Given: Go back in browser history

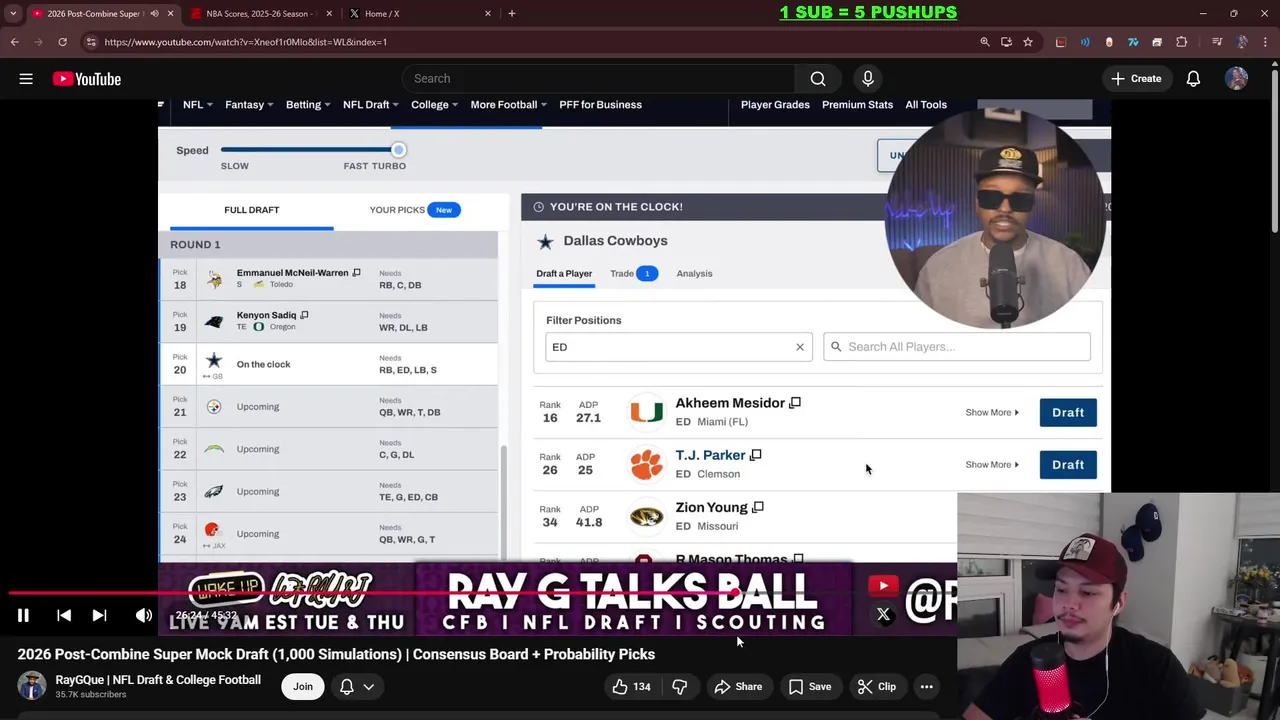Looking at the screenshot, I should click(x=14, y=42).
